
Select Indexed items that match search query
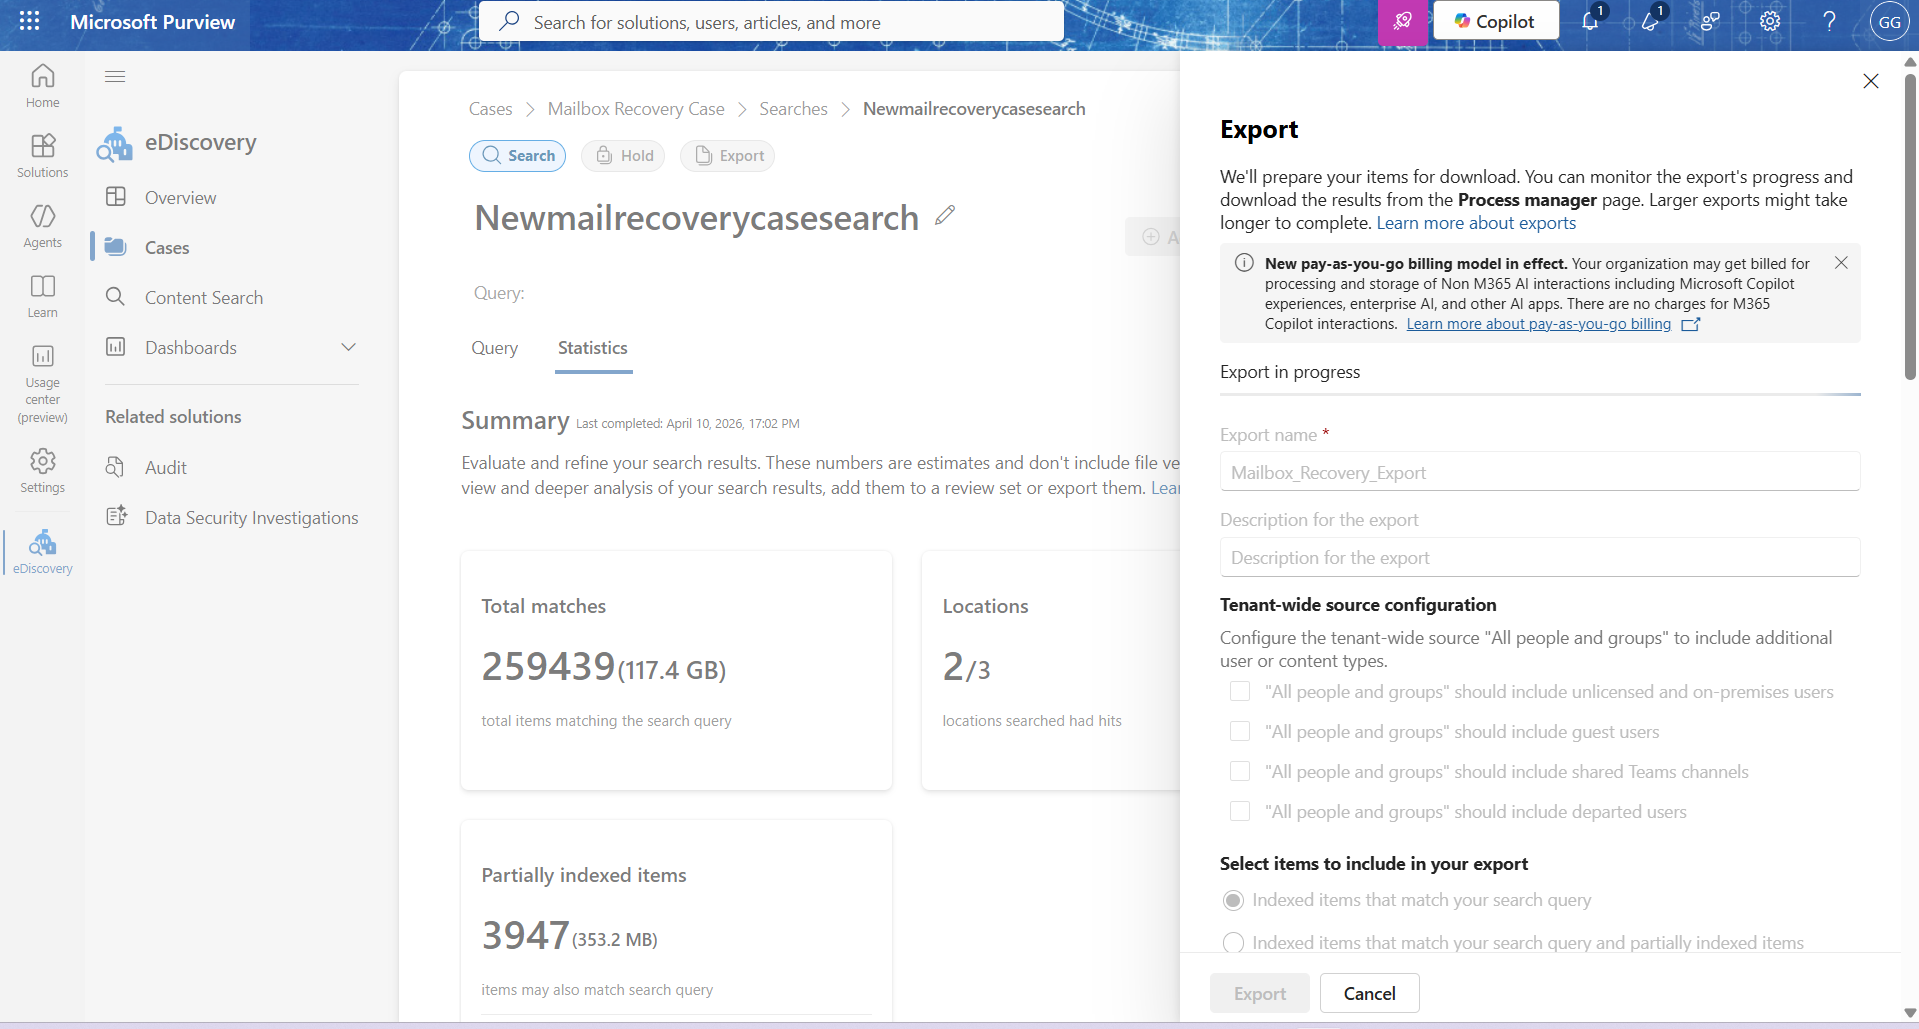(x=1233, y=900)
